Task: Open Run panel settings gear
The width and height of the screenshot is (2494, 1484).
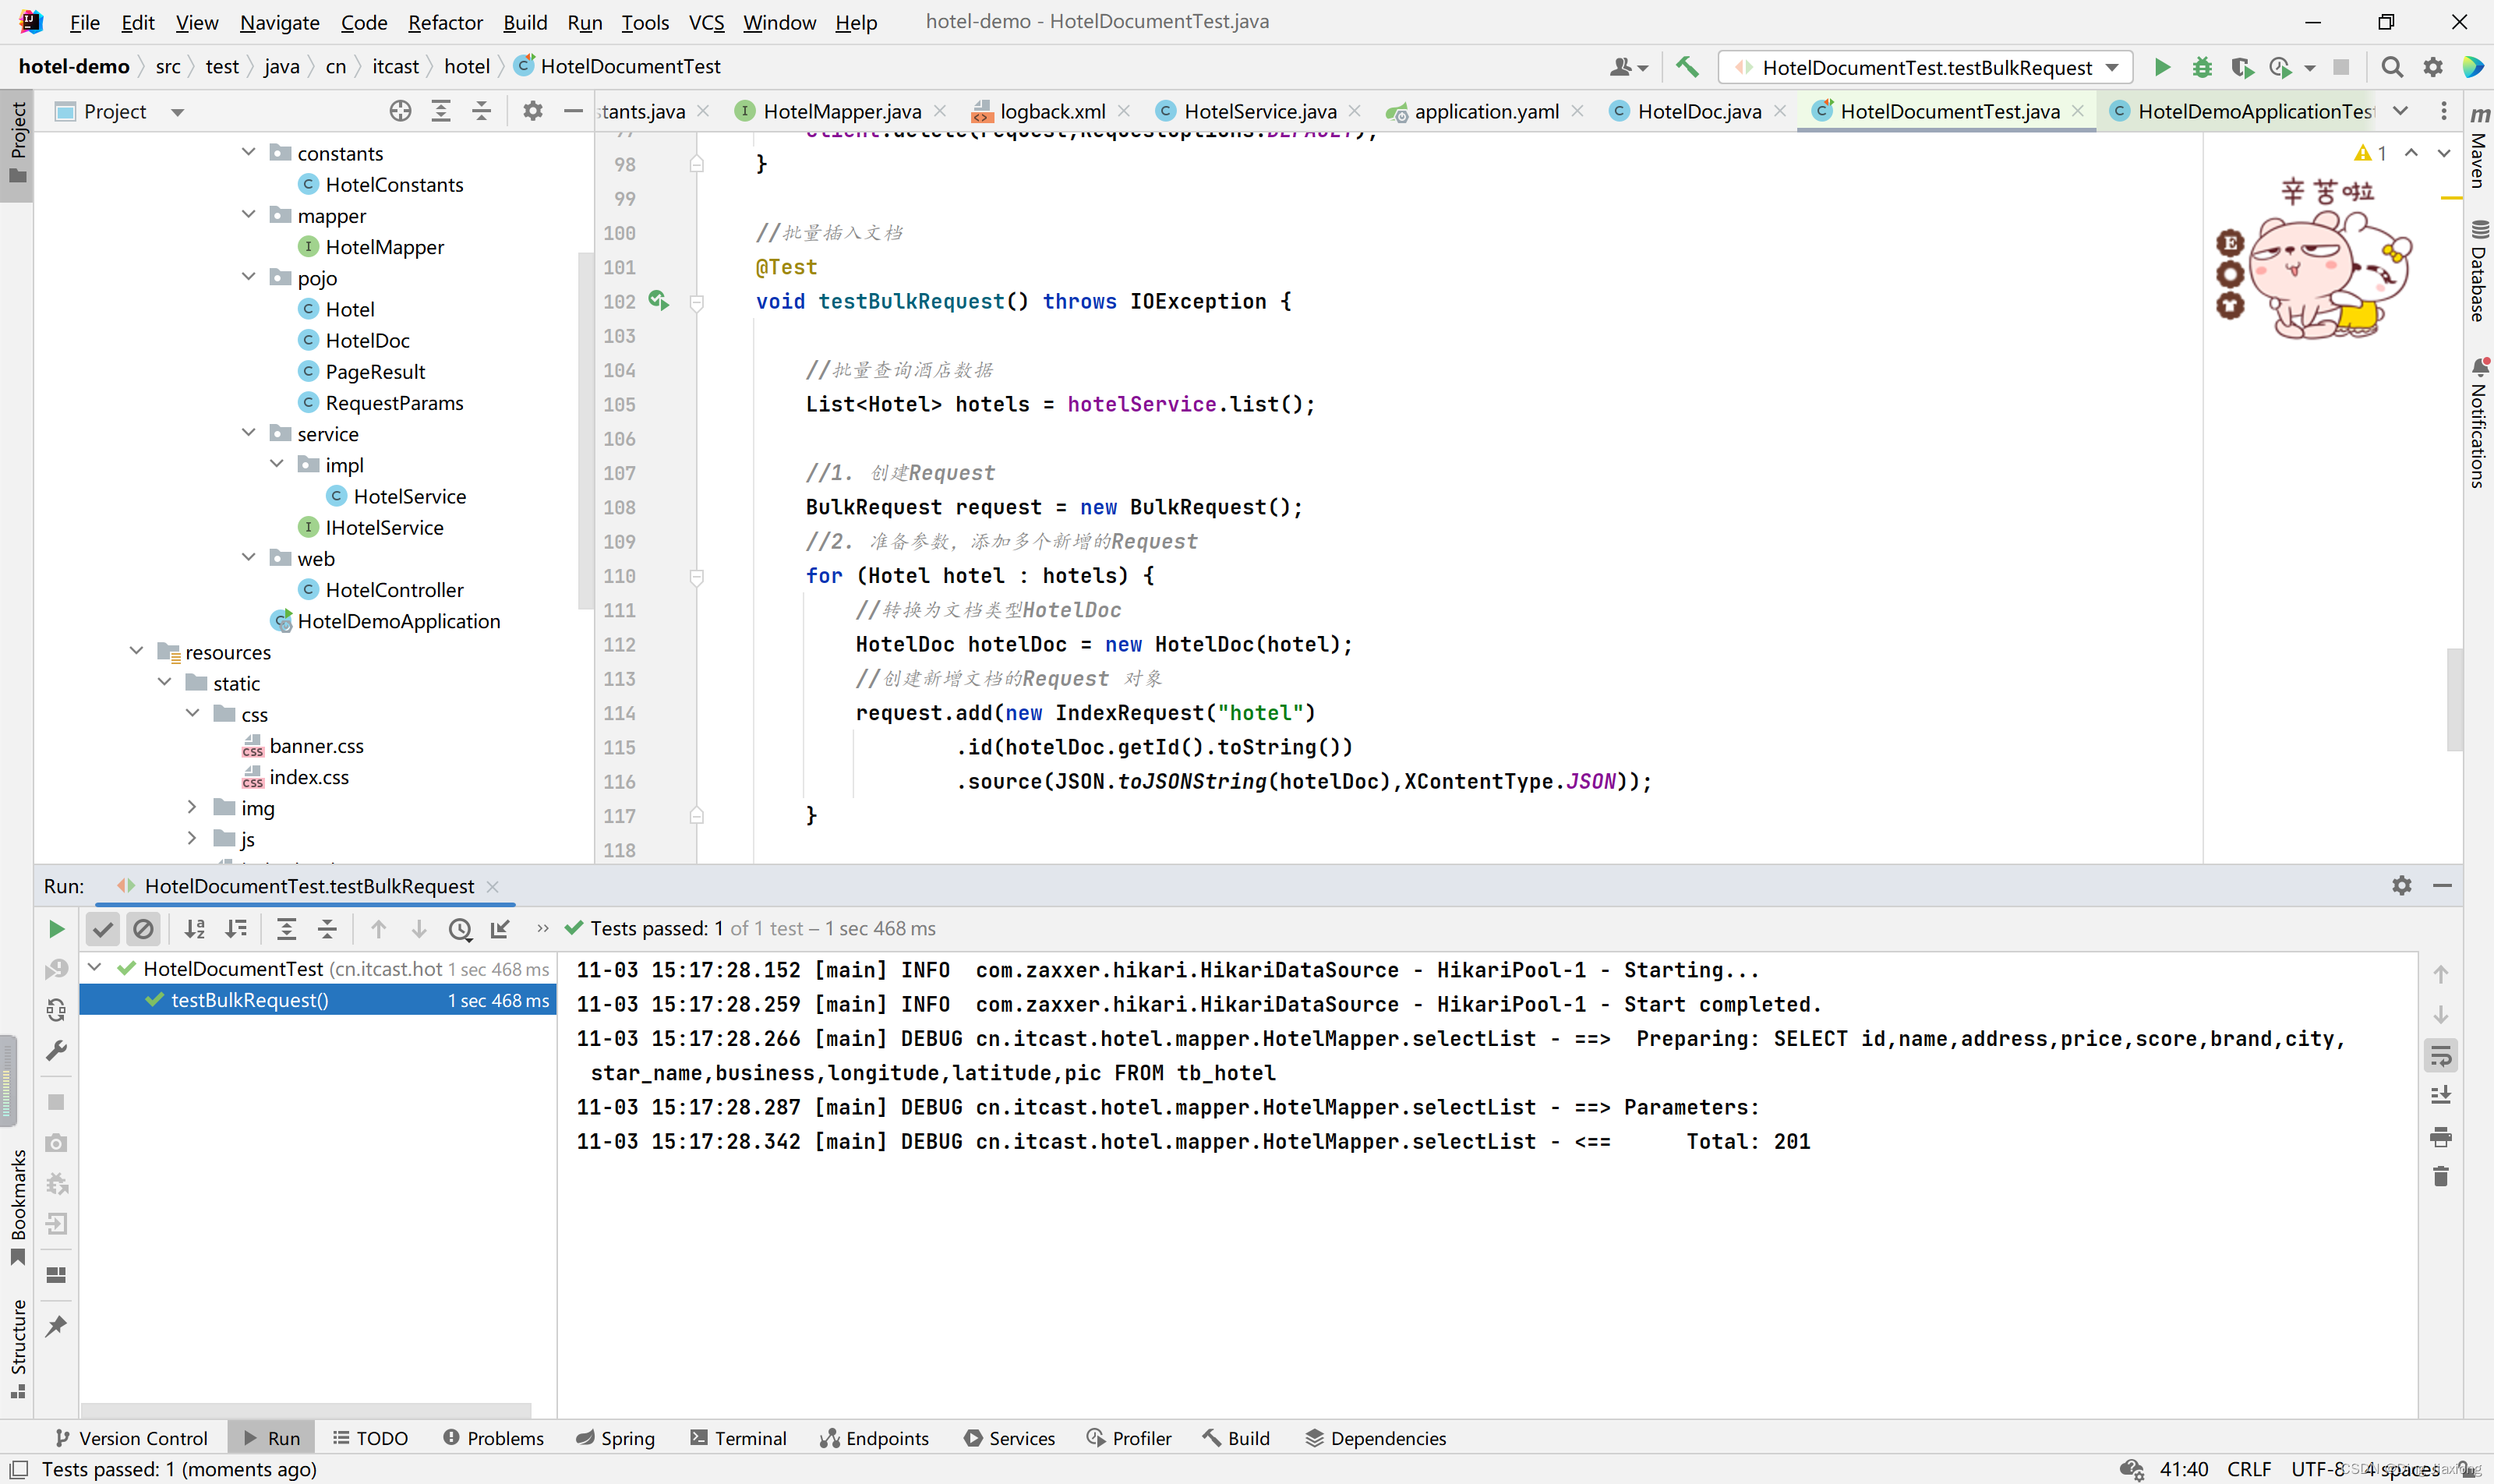Action: tap(2402, 886)
